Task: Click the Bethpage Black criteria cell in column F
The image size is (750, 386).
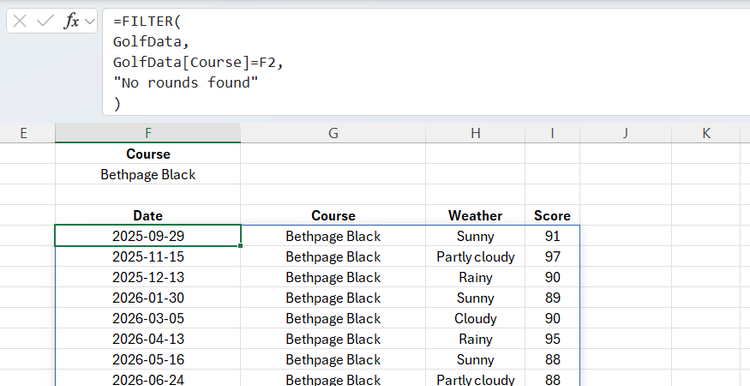Action: [148, 174]
